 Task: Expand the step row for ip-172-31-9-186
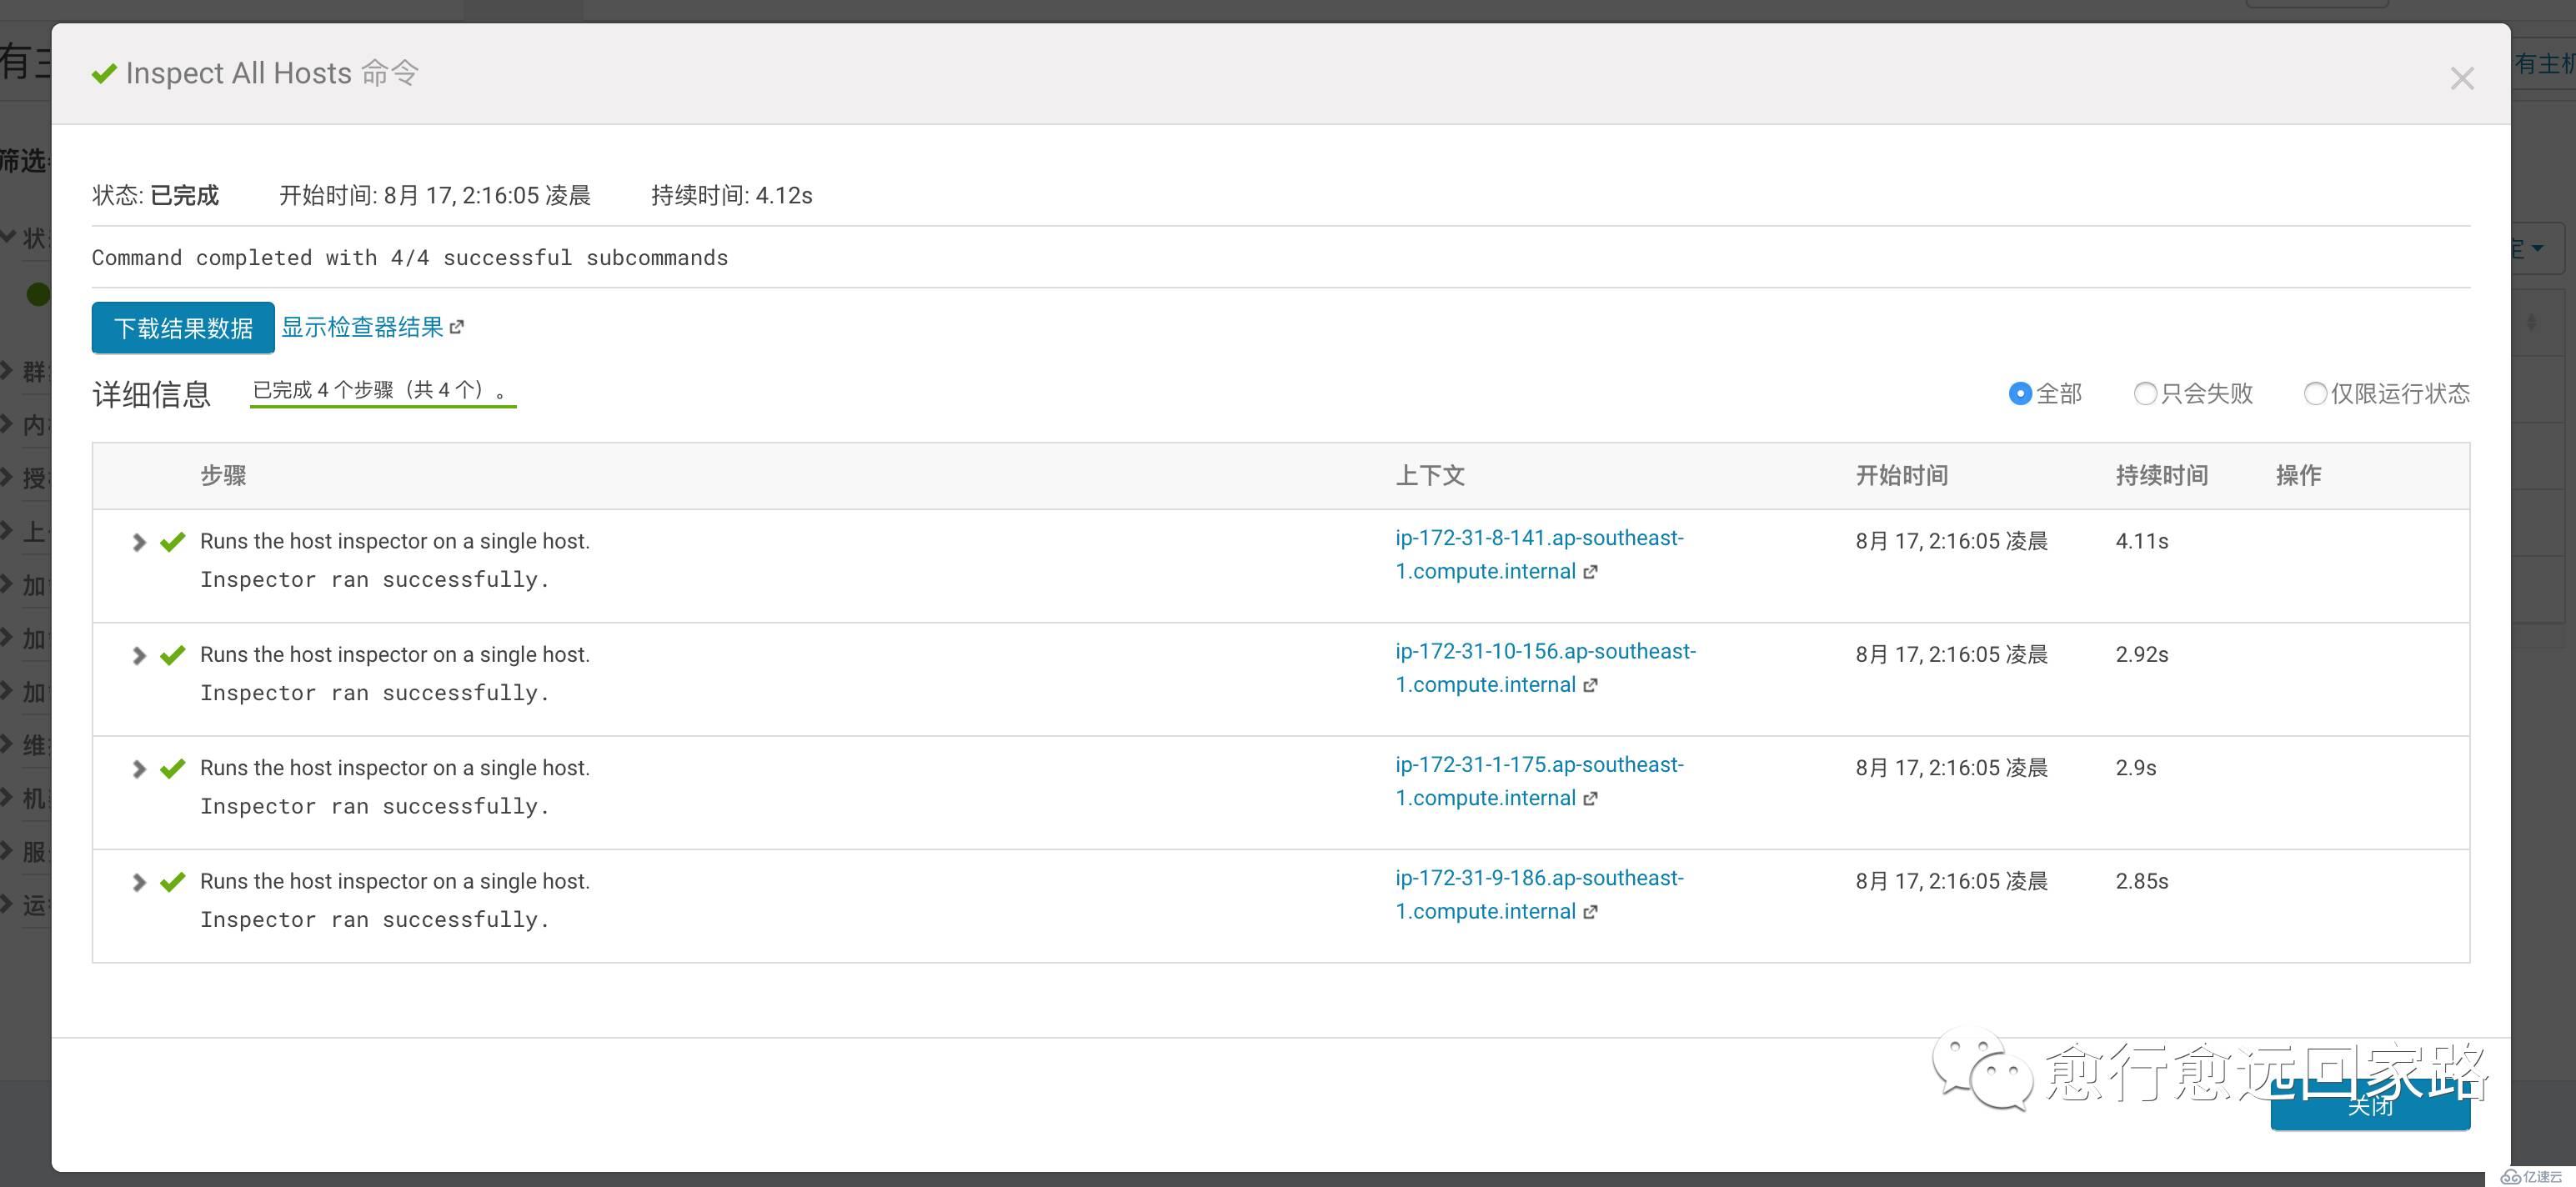[139, 882]
